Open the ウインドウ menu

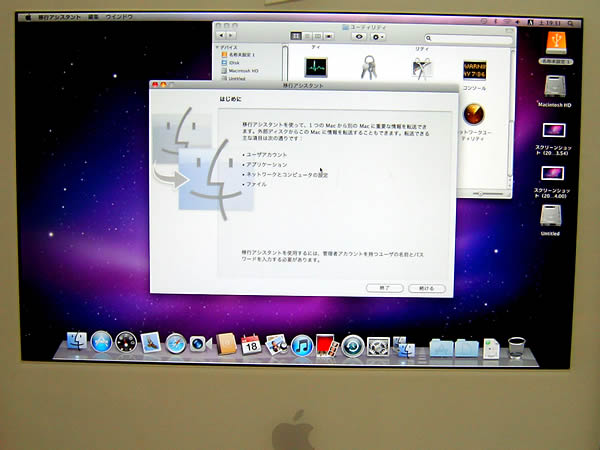(x=119, y=17)
